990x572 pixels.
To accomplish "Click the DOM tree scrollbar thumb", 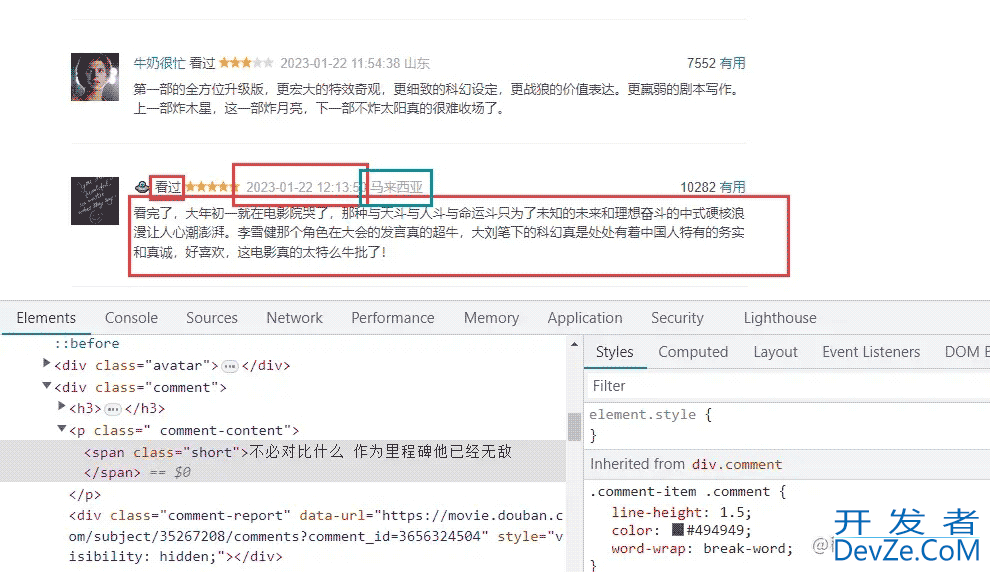I will pyautogui.click(x=574, y=427).
